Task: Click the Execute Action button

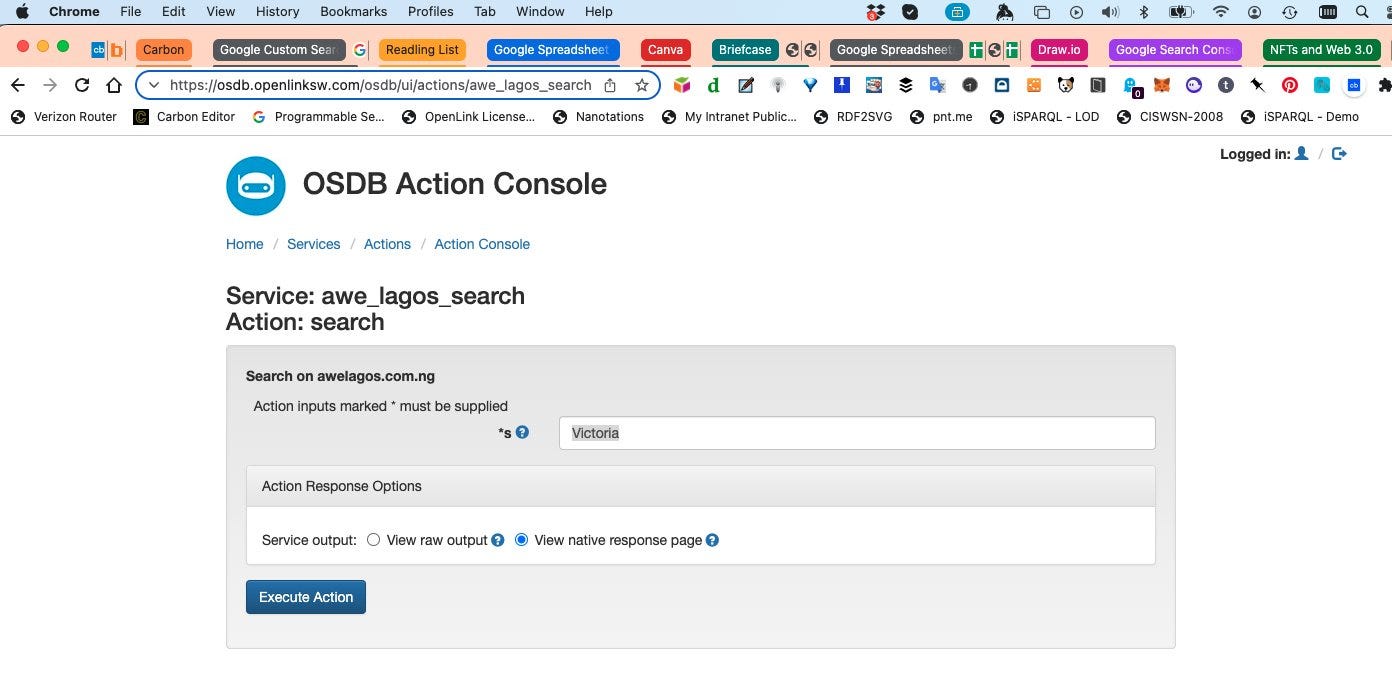Action: [306, 597]
